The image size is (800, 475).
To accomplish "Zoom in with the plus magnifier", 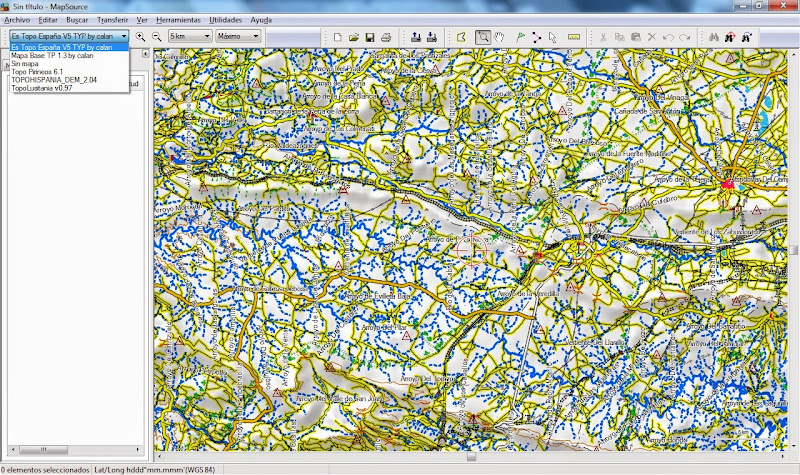I will pyautogui.click(x=140, y=37).
